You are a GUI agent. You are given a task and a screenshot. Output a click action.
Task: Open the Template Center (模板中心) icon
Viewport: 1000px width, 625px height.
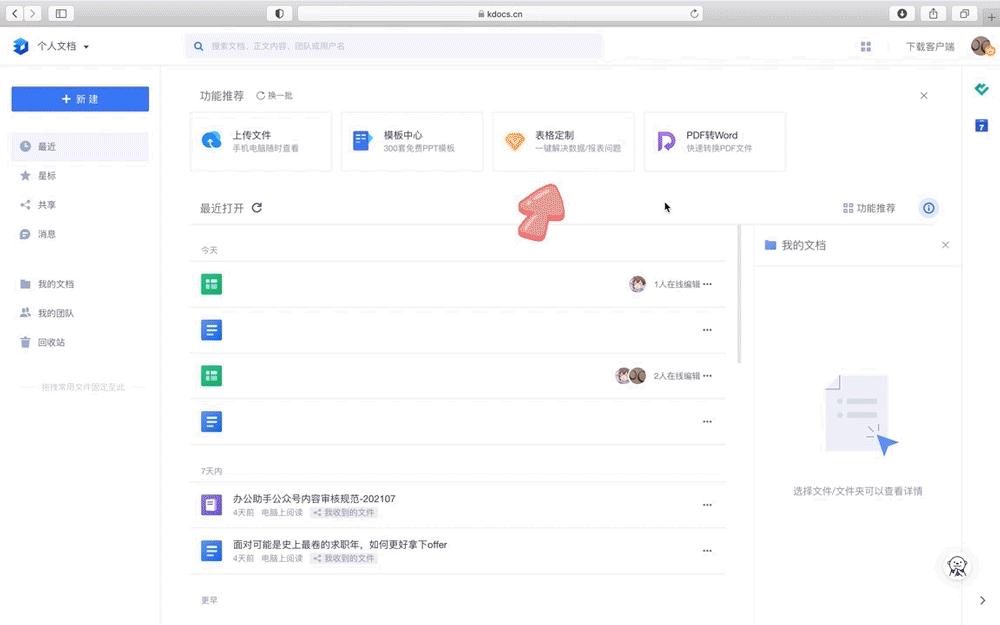[362, 141]
